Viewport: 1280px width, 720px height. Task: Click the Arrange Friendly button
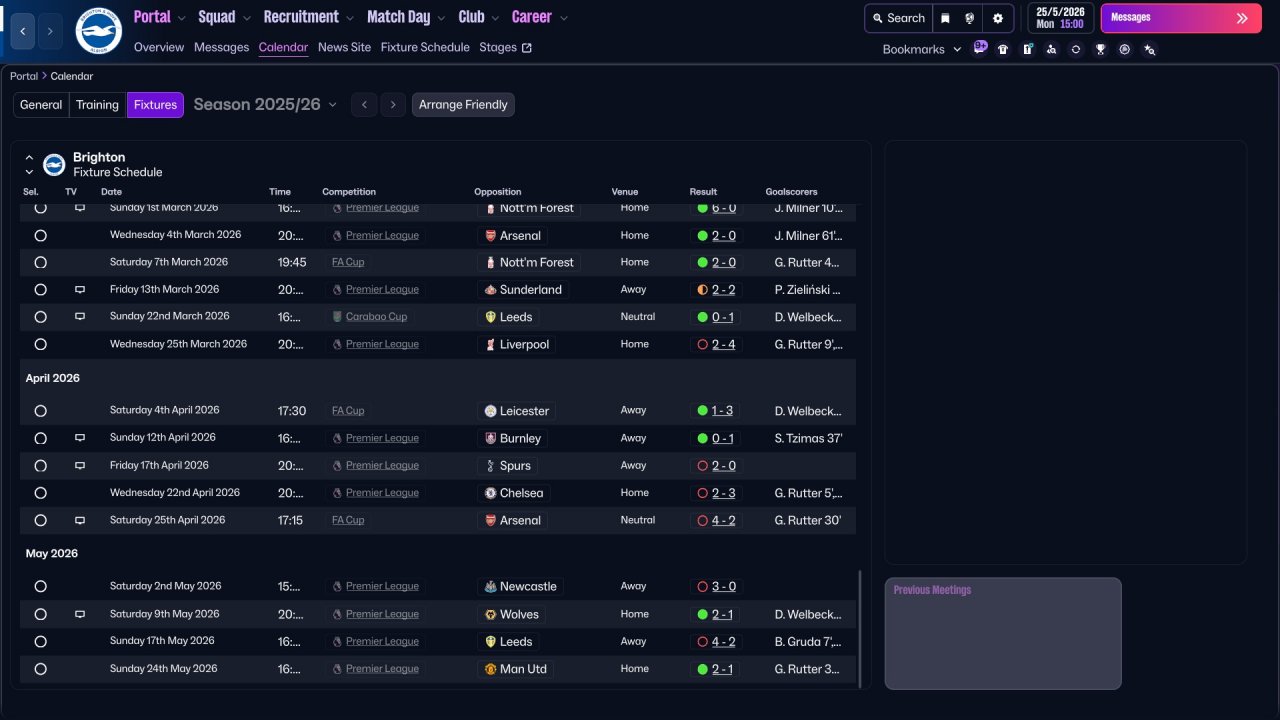pyautogui.click(x=463, y=105)
